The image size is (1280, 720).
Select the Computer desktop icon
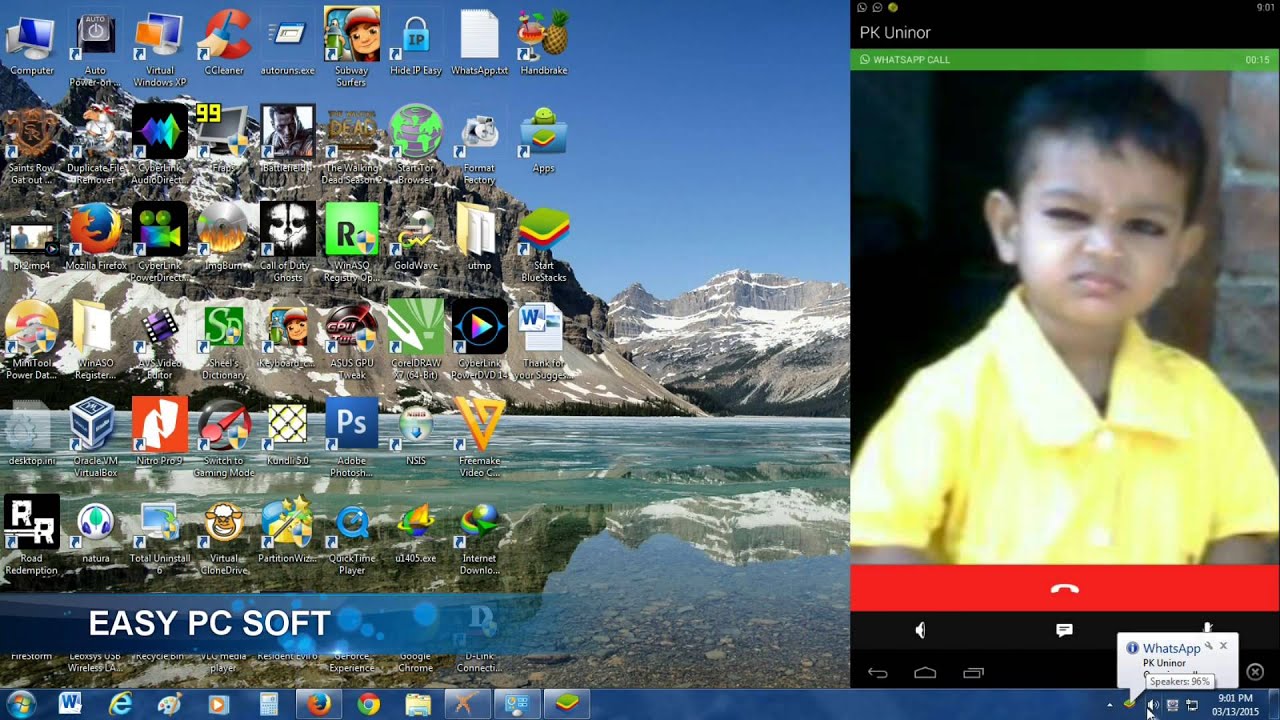32,42
